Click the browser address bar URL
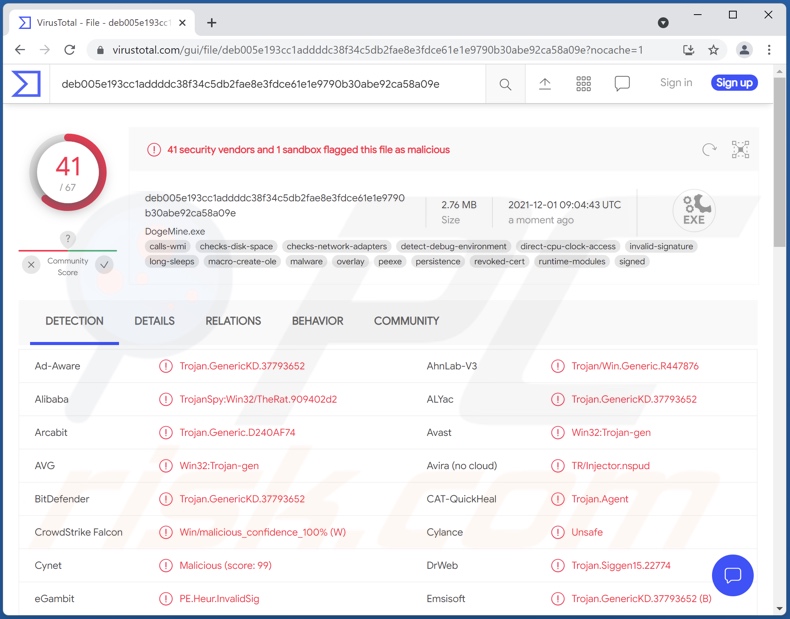This screenshot has height=619, width=790. (x=377, y=50)
